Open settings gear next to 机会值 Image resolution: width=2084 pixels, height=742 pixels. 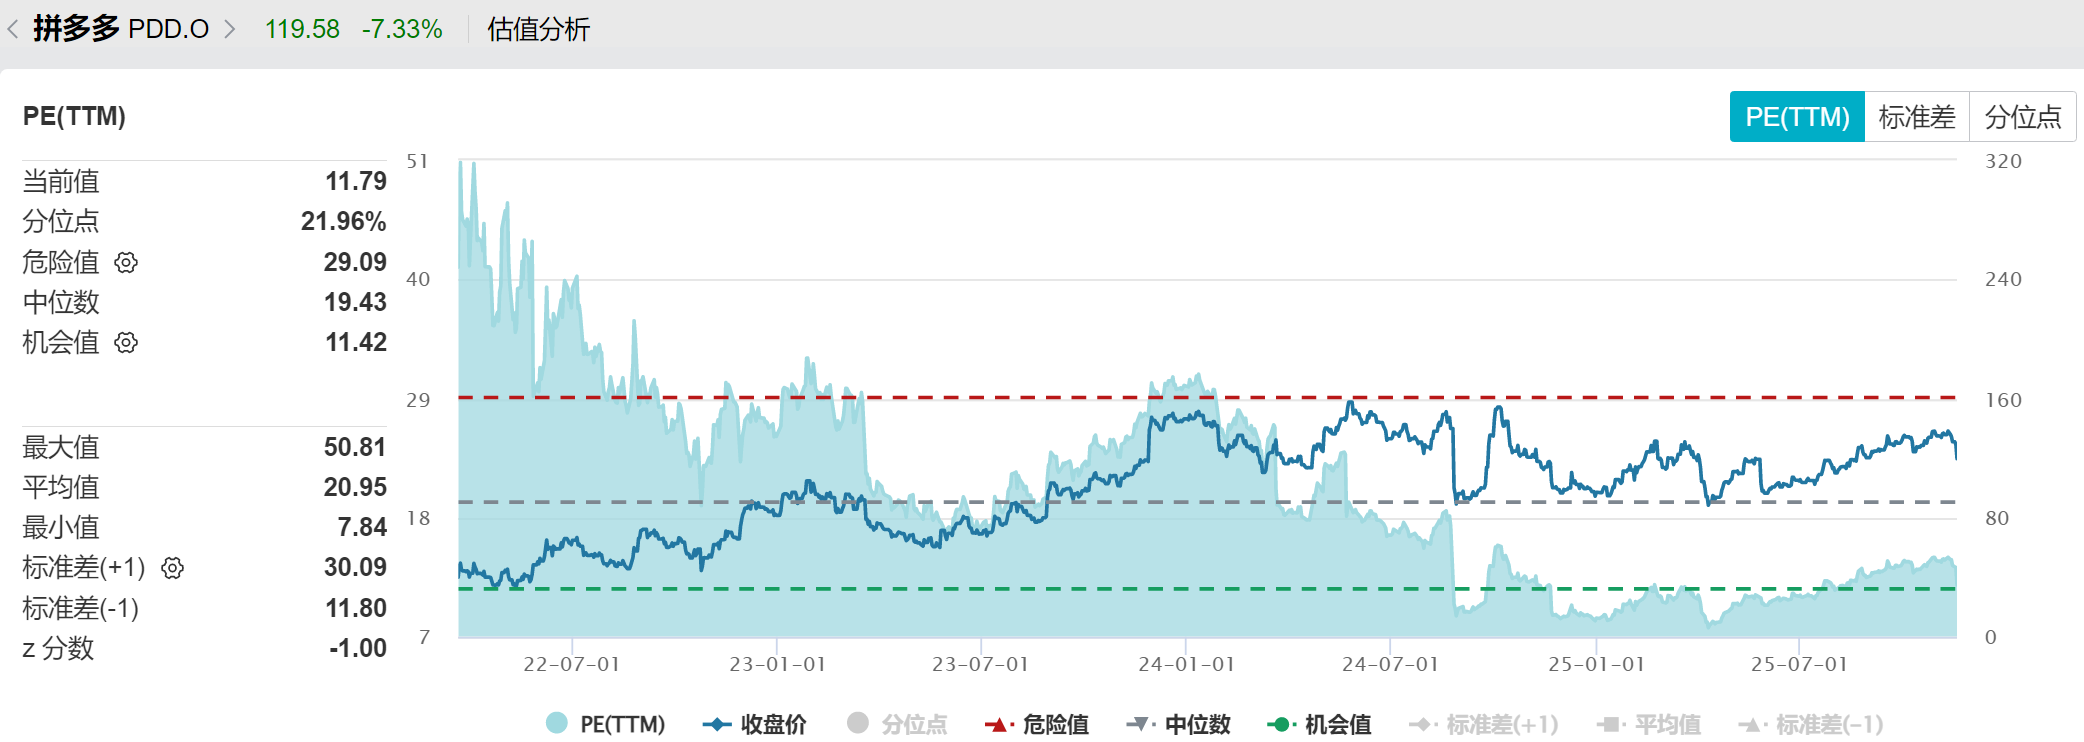click(126, 343)
